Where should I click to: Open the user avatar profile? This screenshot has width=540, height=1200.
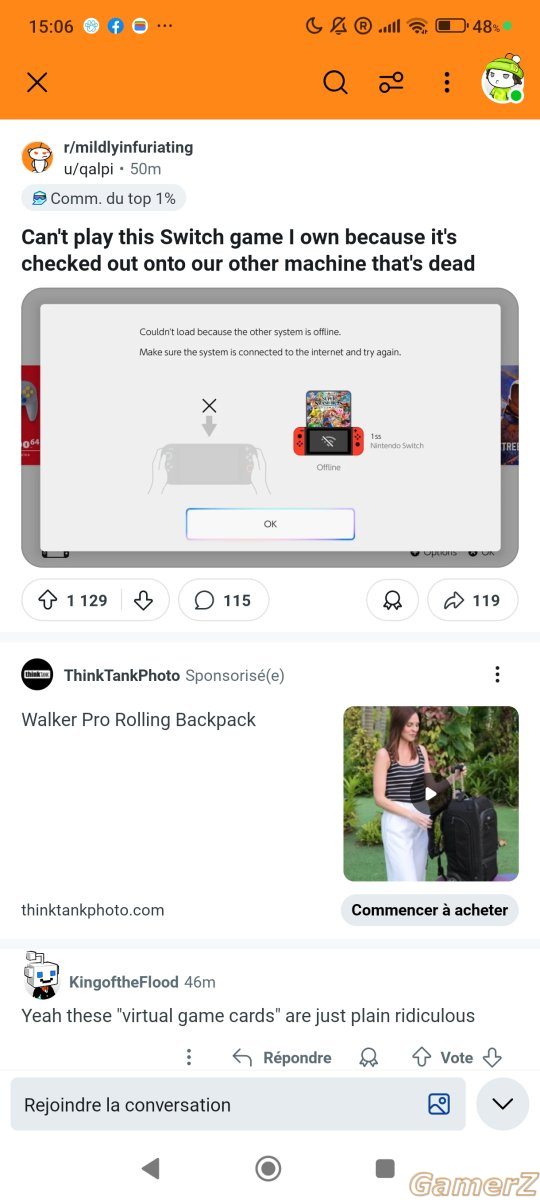coord(502,80)
